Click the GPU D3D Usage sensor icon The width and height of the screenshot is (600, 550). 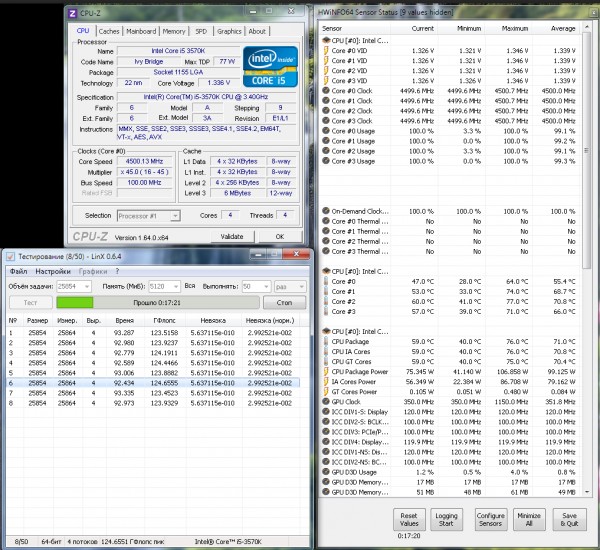click(x=326, y=472)
